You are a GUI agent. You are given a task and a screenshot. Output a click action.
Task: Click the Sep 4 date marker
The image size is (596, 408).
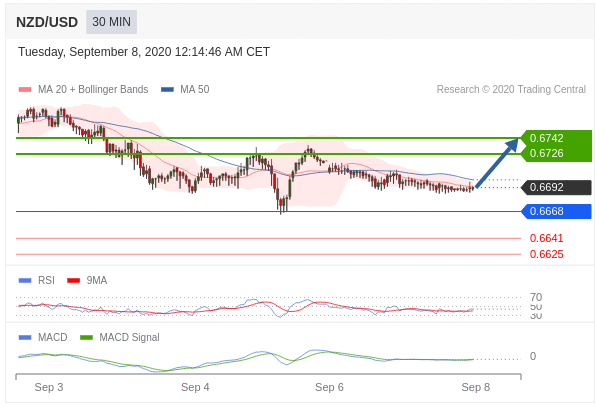(x=195, y=387)
